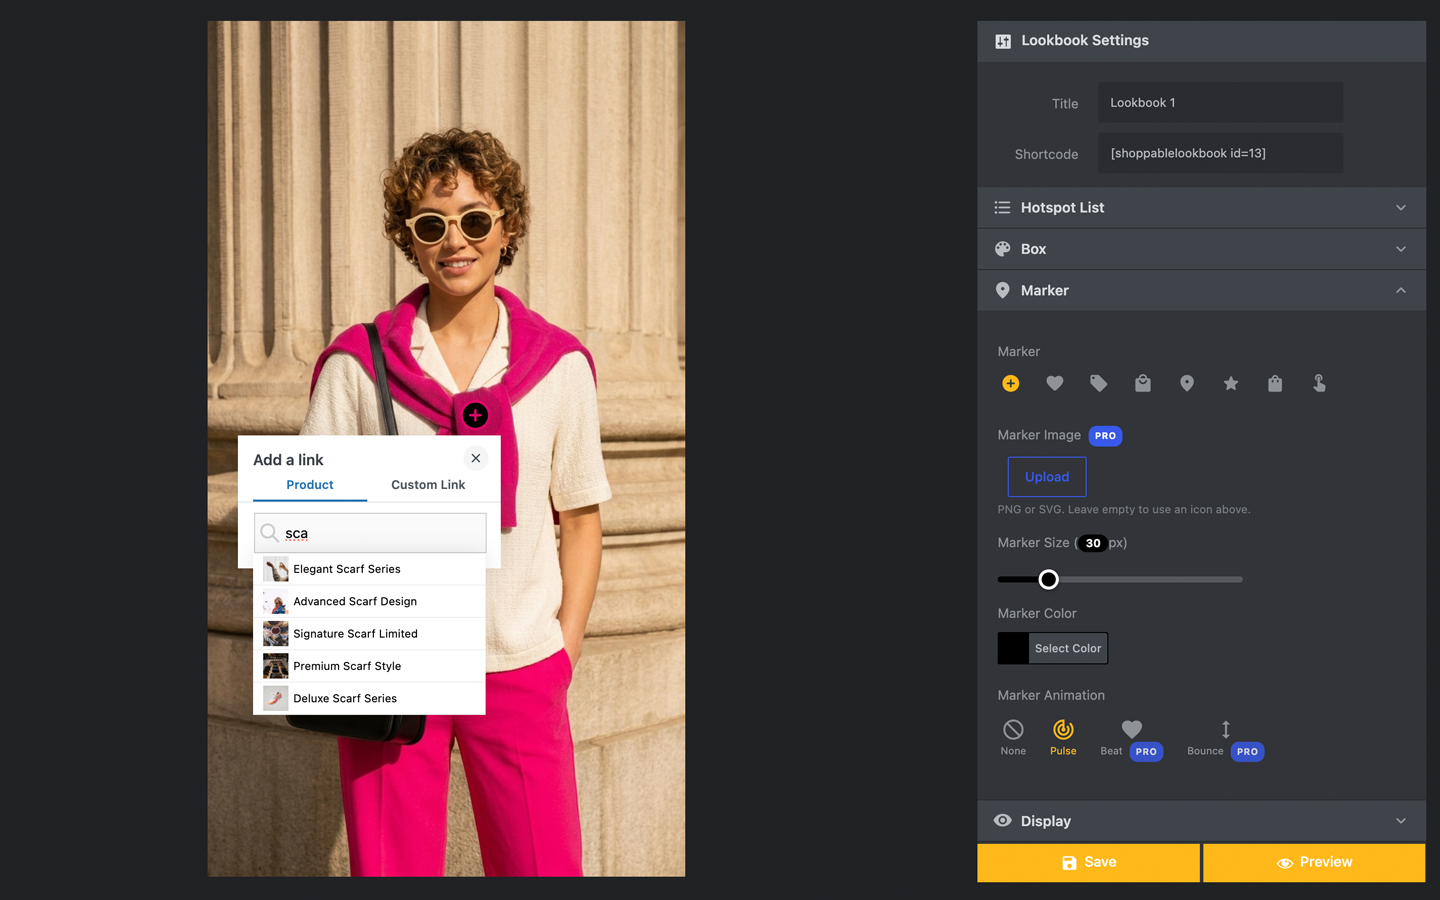
Task: Preview the lookbook
Action: pos(1314,862)
